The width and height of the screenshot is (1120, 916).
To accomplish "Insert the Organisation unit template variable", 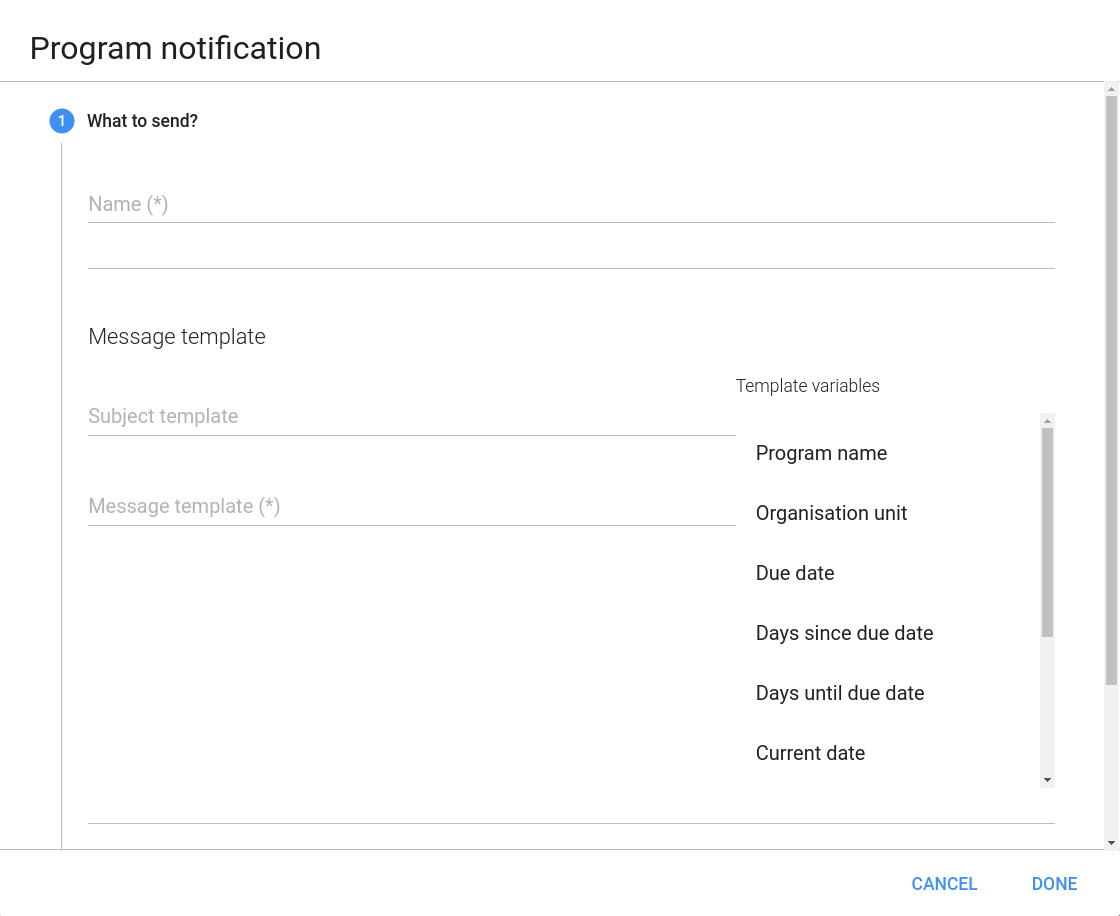I will click(831, 513).
